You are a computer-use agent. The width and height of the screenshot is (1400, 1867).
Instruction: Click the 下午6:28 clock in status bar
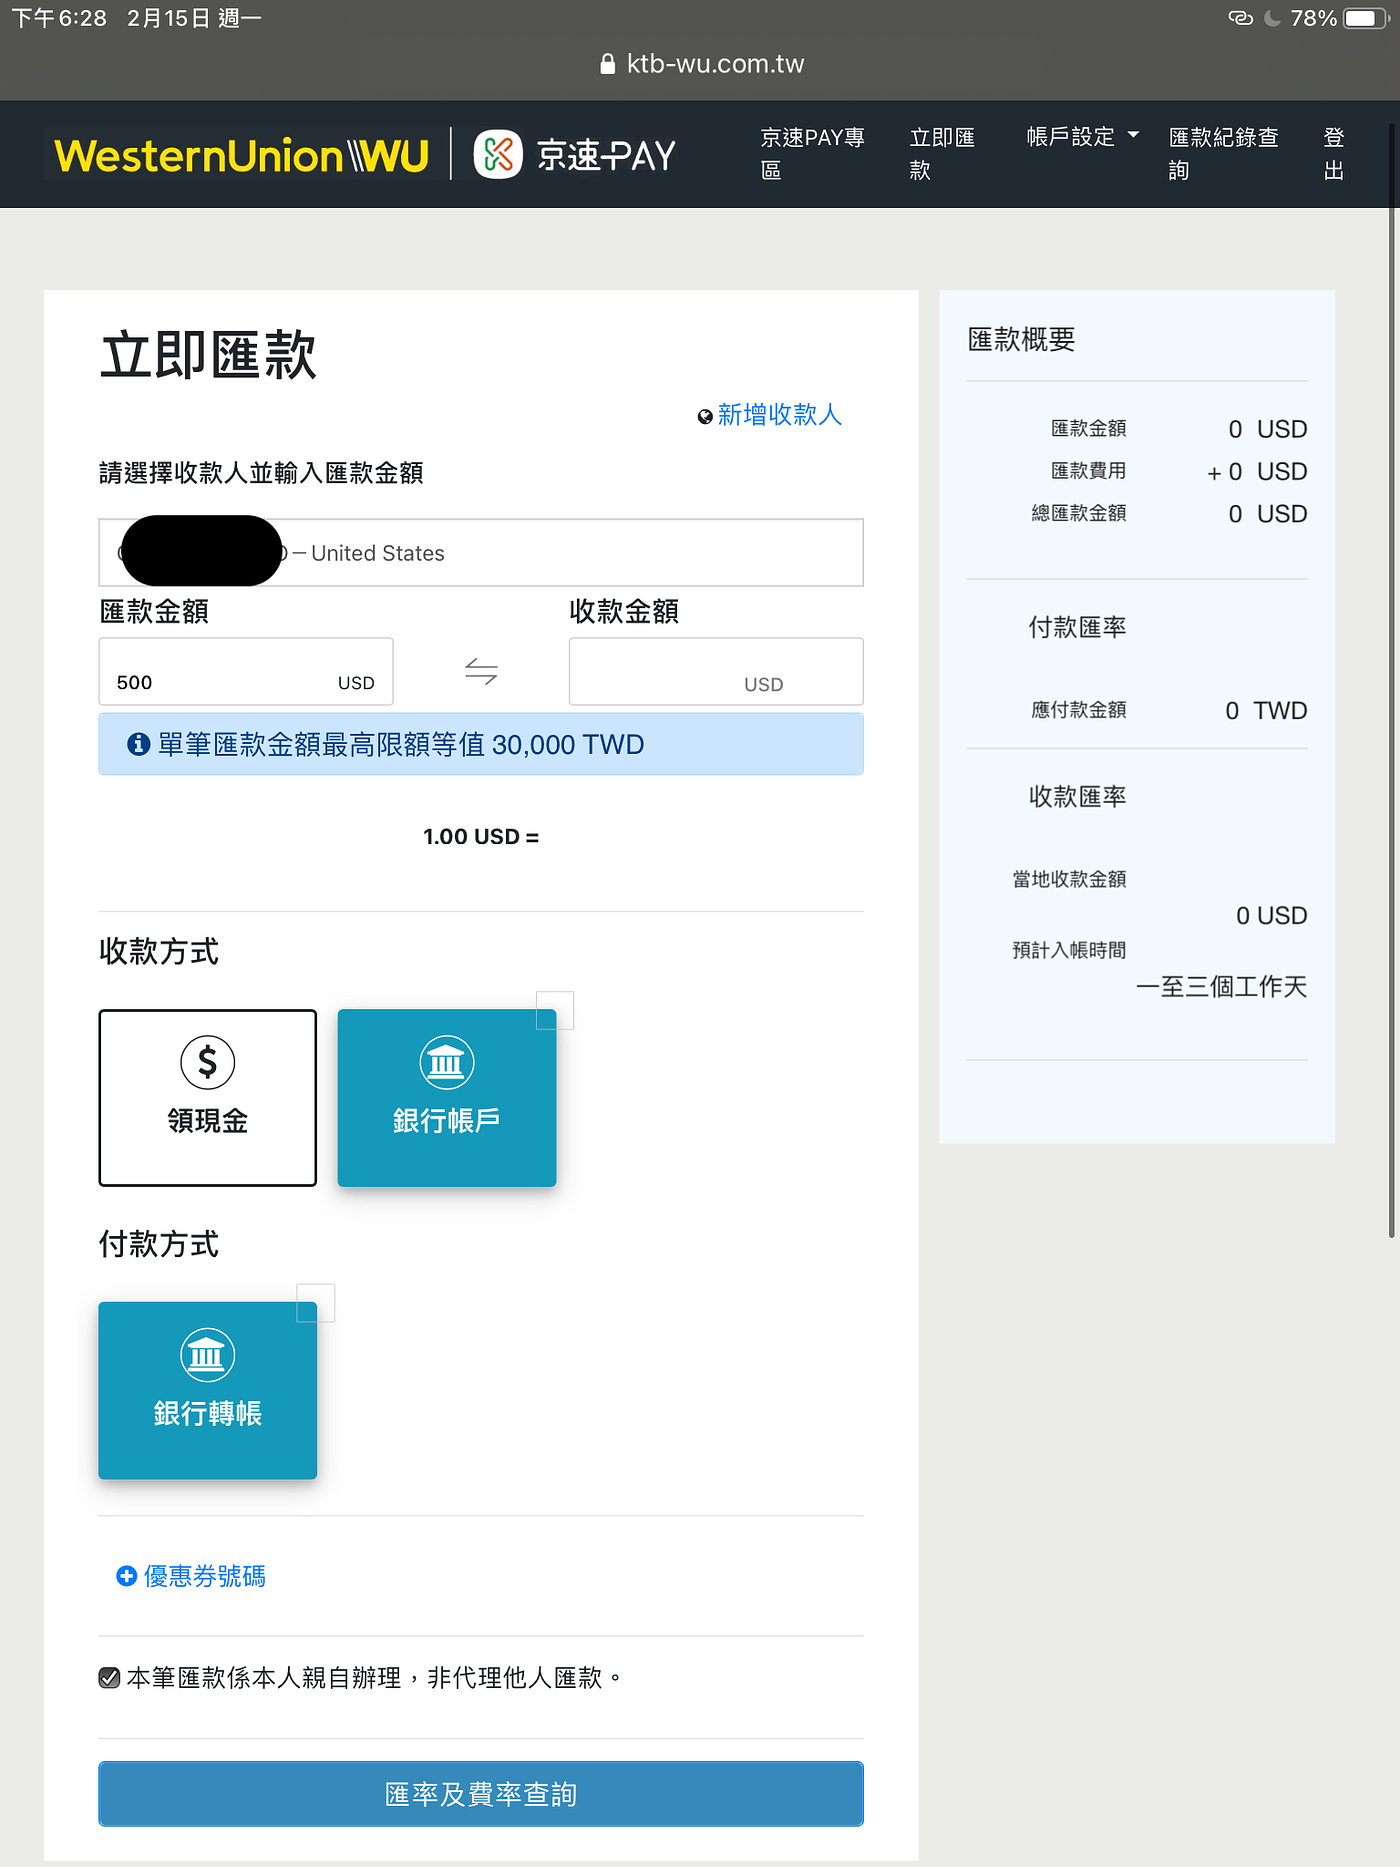pos(59,18)
